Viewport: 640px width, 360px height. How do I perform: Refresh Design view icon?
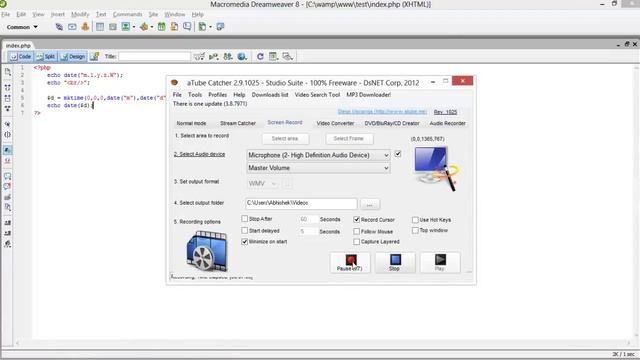pos(260,57)
